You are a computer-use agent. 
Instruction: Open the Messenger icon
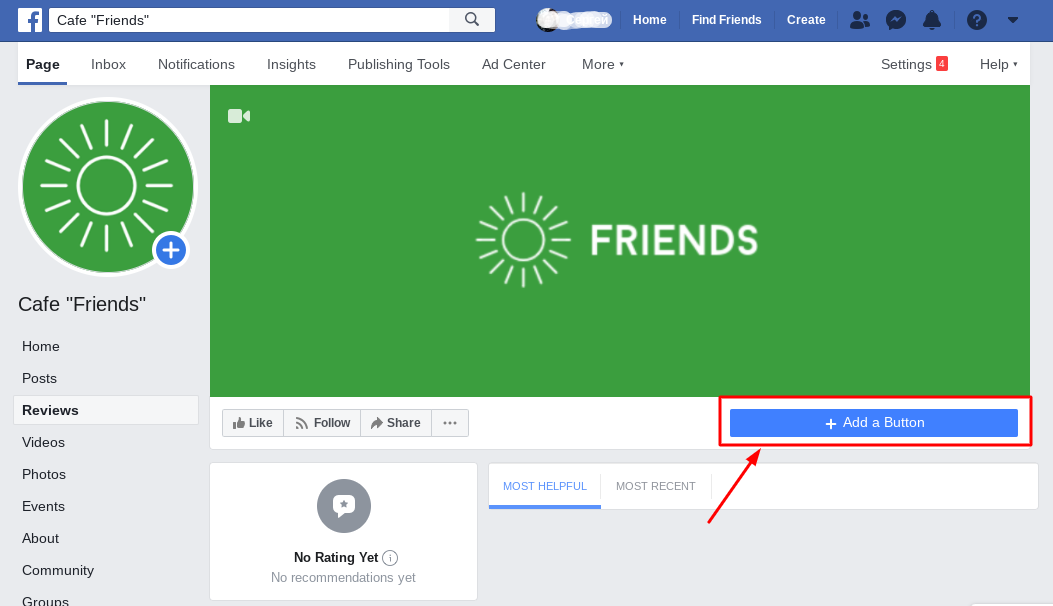point(896,20)
